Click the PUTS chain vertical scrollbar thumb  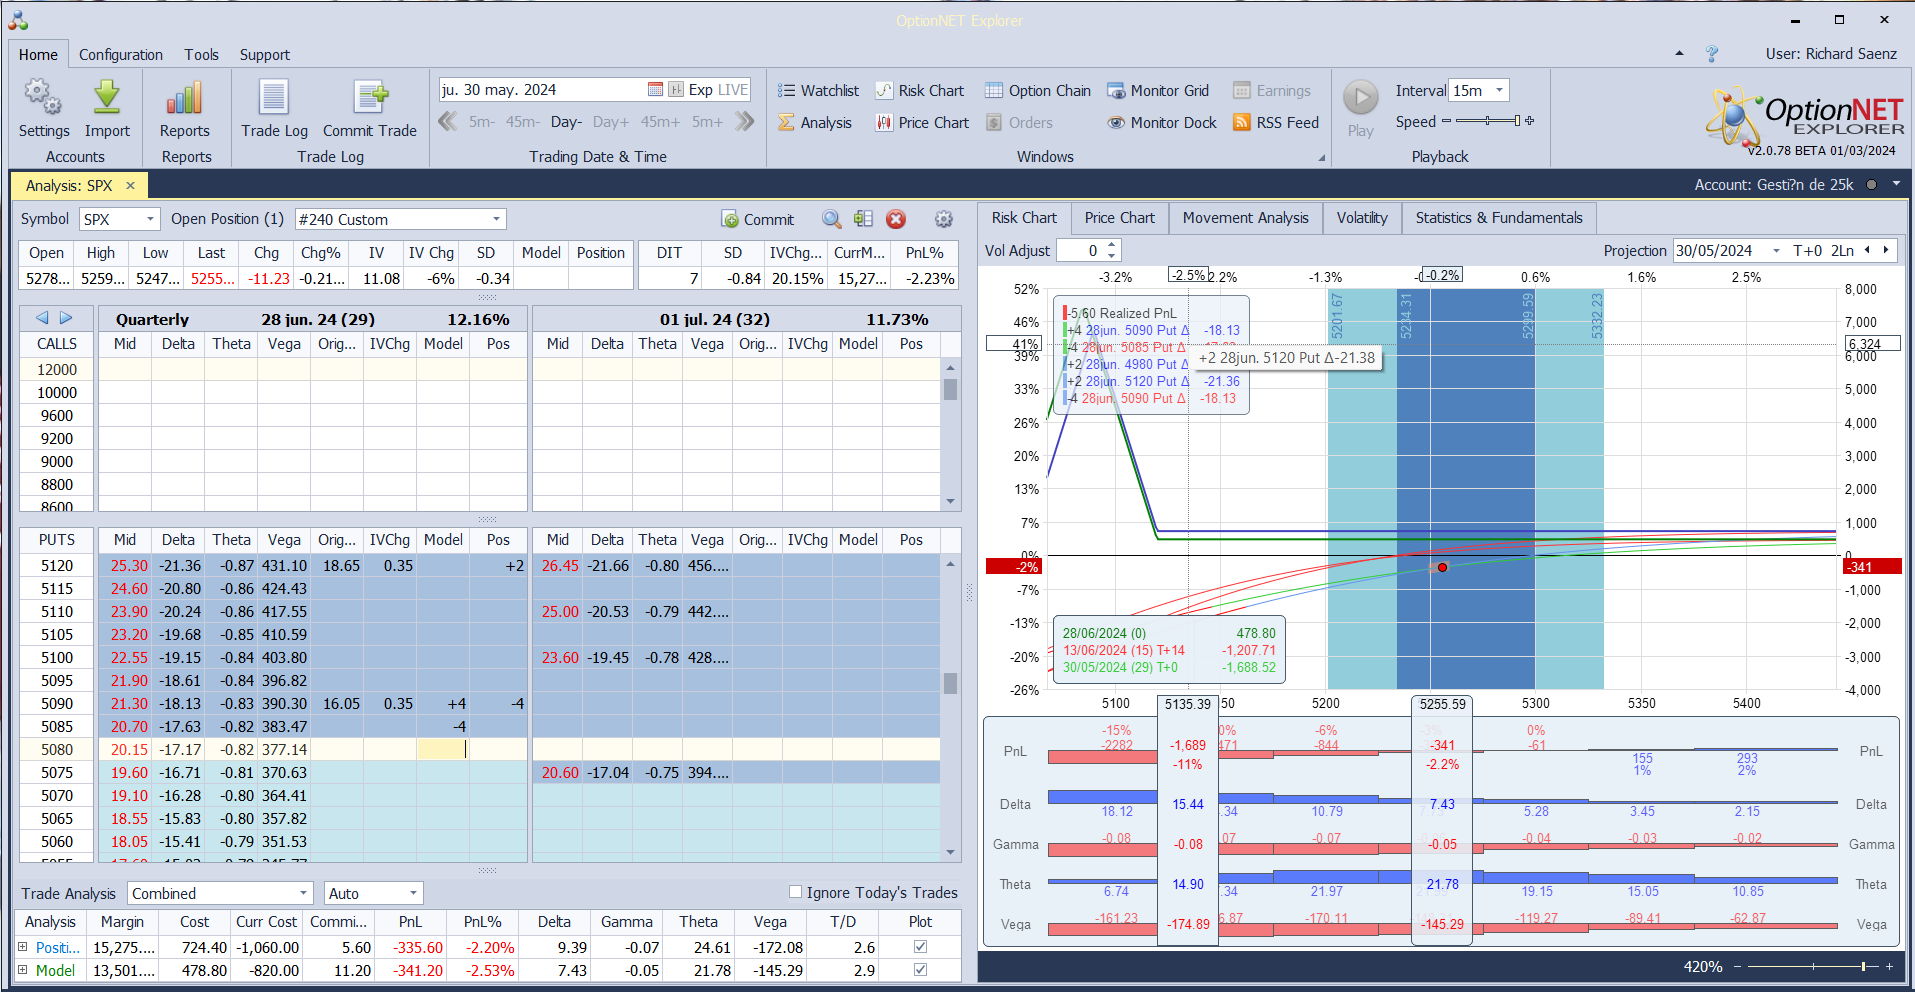(x=950, y=683)
